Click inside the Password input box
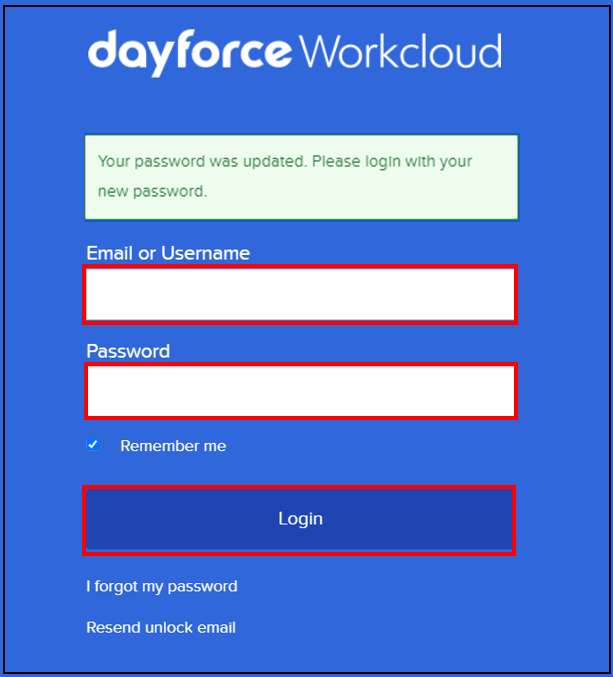The width and height of the screenshot is (613, 677). (x=300, y=391)
